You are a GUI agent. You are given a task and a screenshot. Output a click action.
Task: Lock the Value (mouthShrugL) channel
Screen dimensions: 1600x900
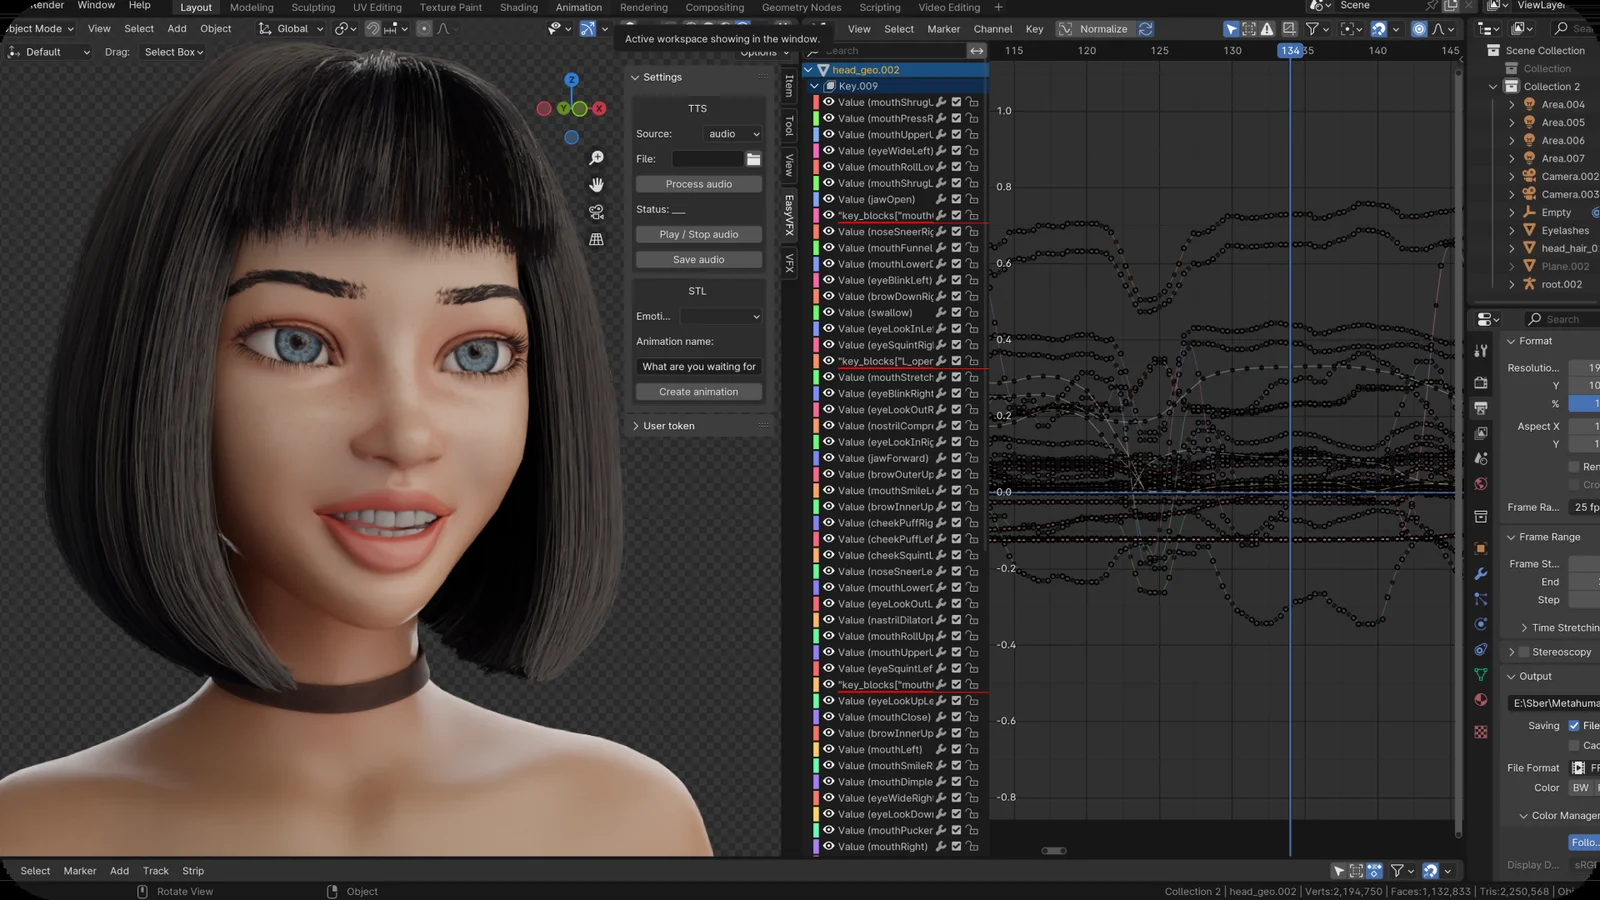tap(971, 102)
